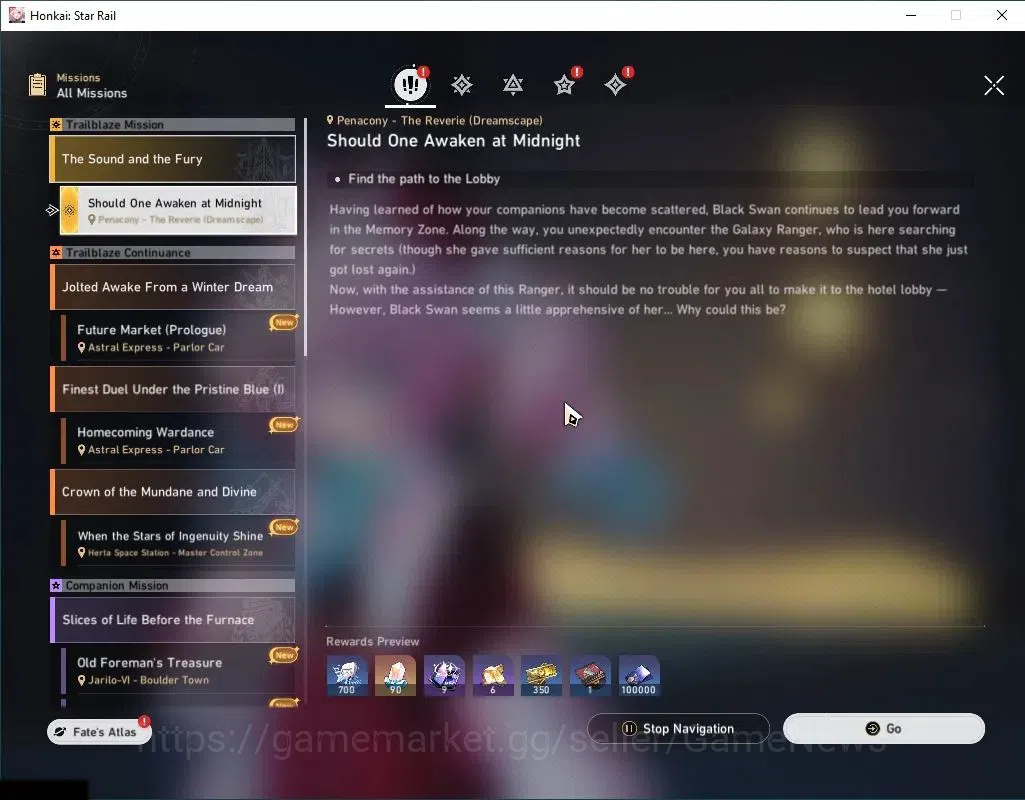Select Future Market (Prologue) mission
Image resolution: width=1025 pixels, height=800 pixels.
tap(178, 338)
